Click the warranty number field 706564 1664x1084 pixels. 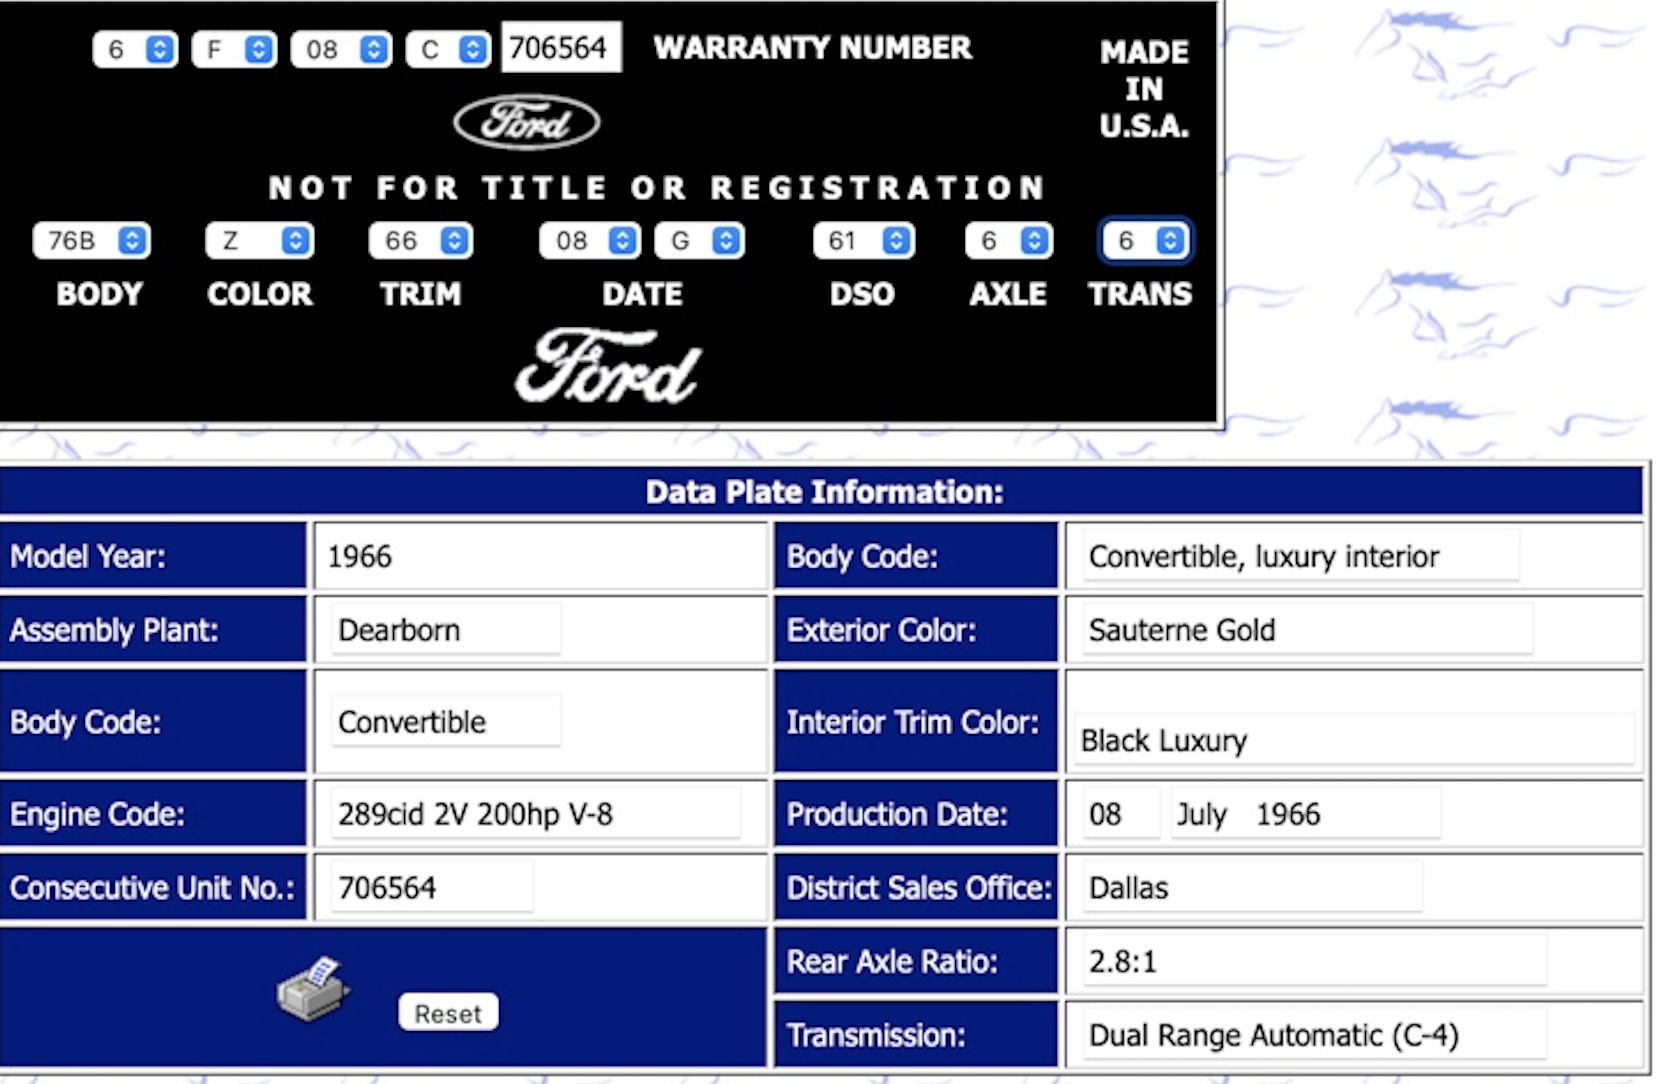[561, 47]
